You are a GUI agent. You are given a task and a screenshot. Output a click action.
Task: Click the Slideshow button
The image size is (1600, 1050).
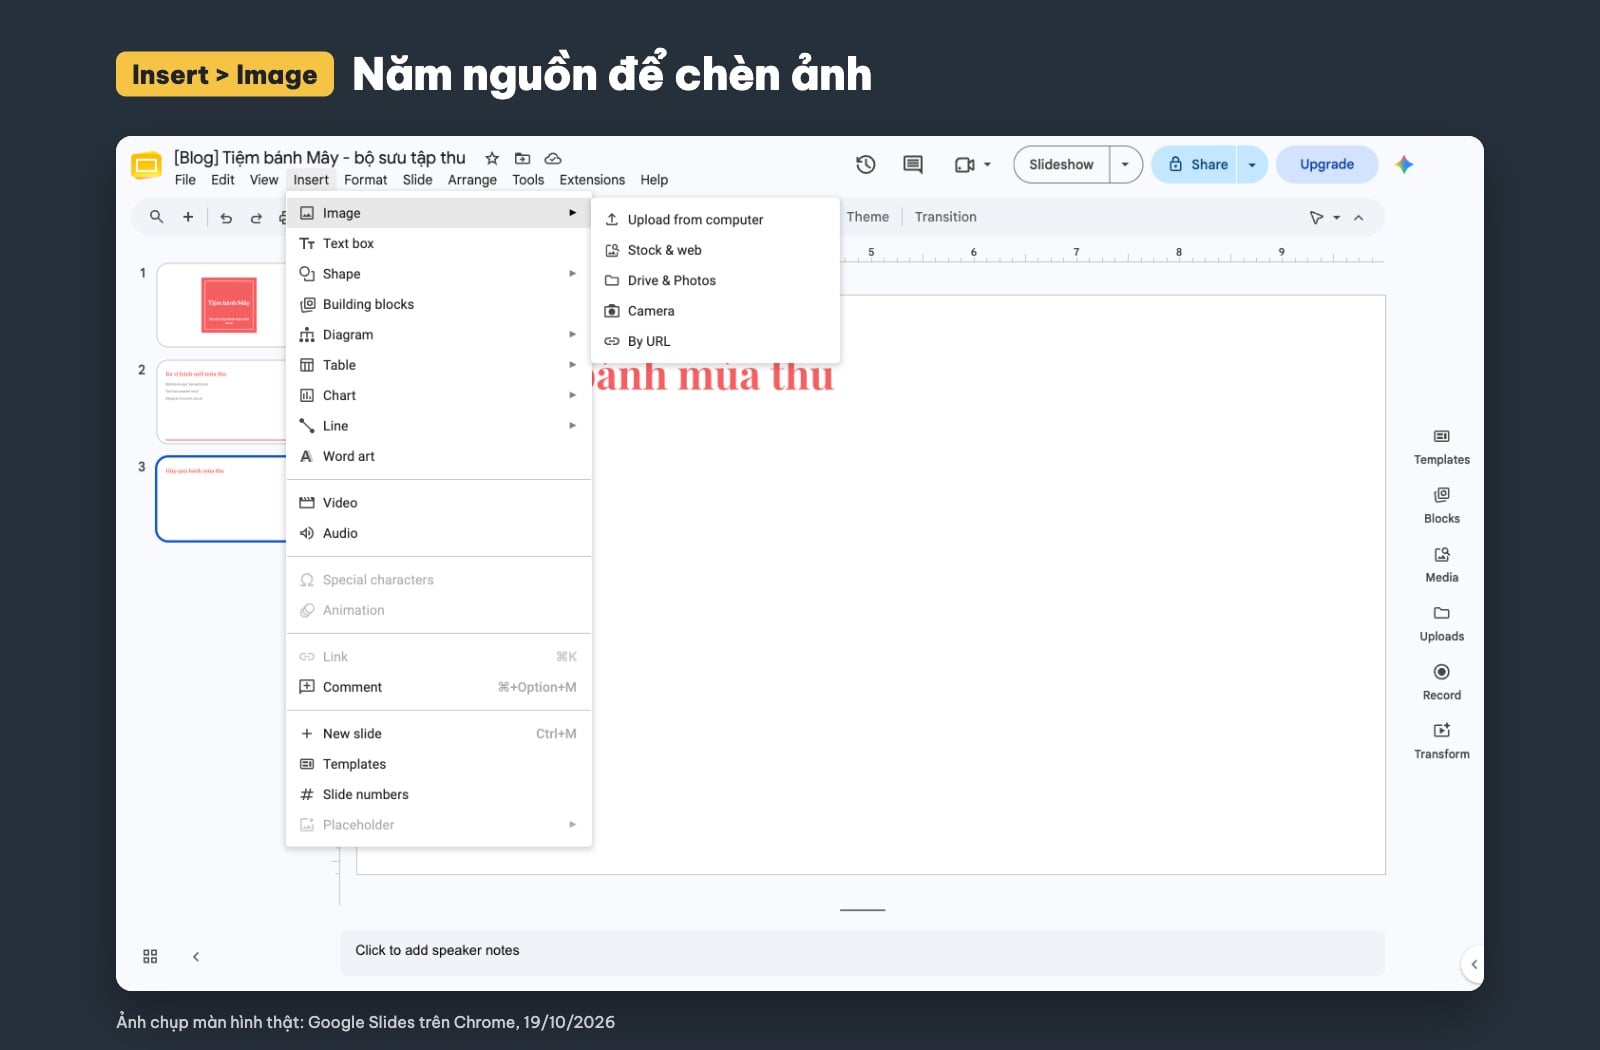click(x=1061, y=165)
